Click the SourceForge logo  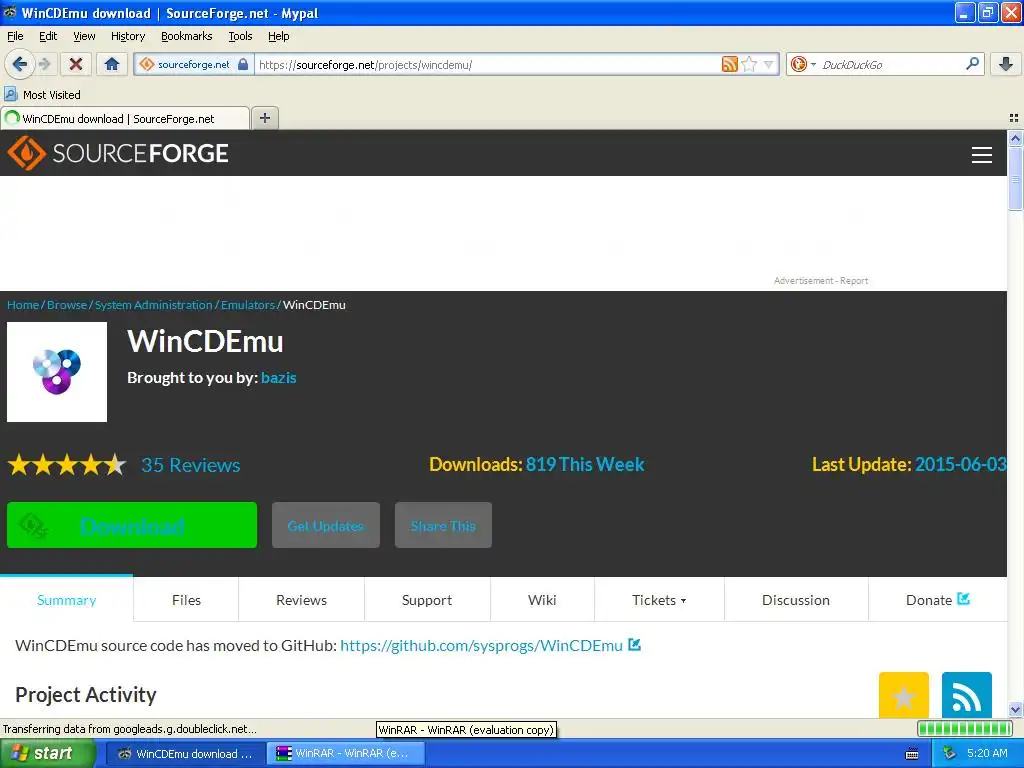coord(118,153)
